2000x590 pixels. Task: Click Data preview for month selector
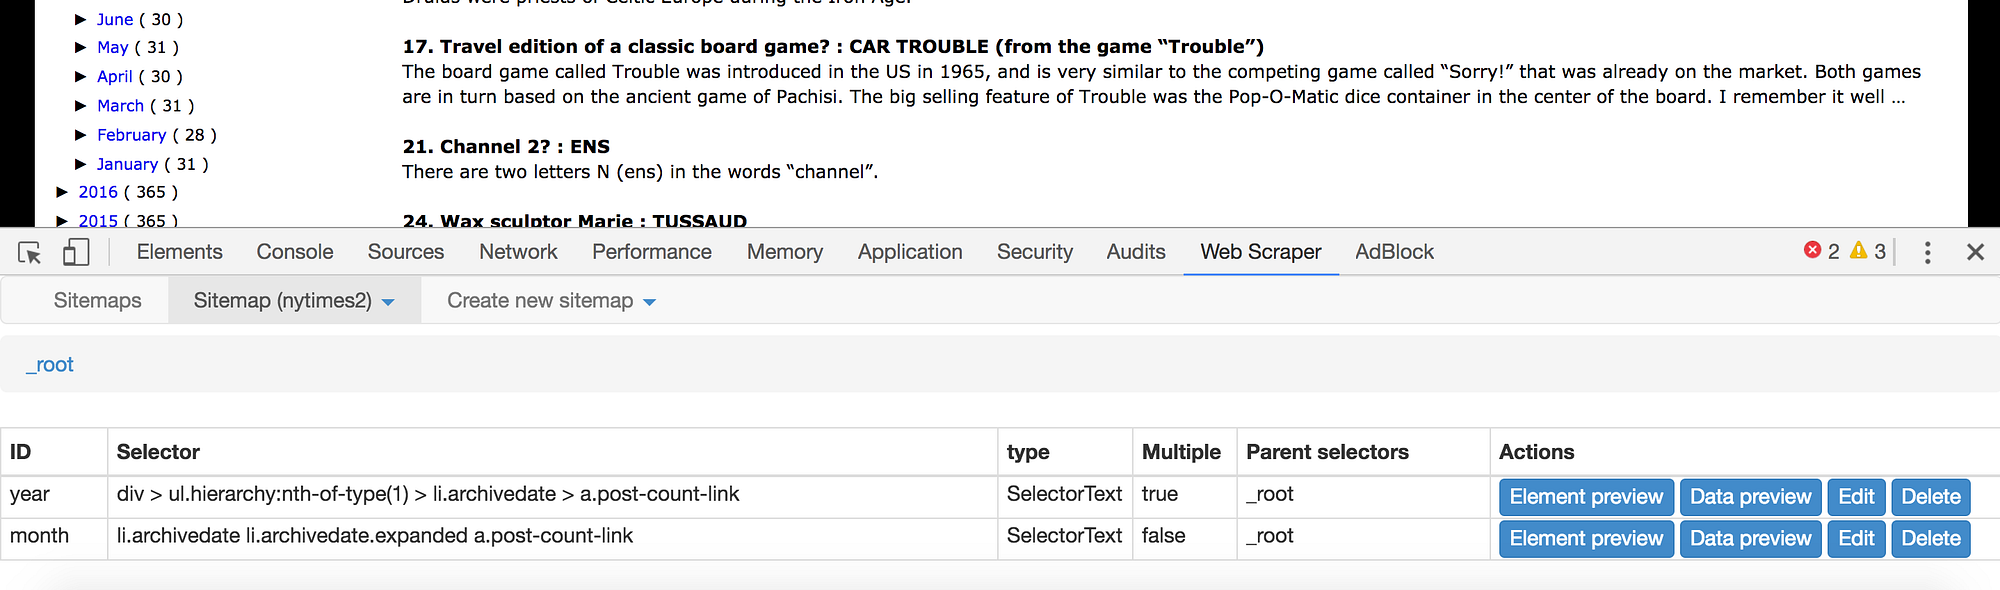tap(1750, 539)
